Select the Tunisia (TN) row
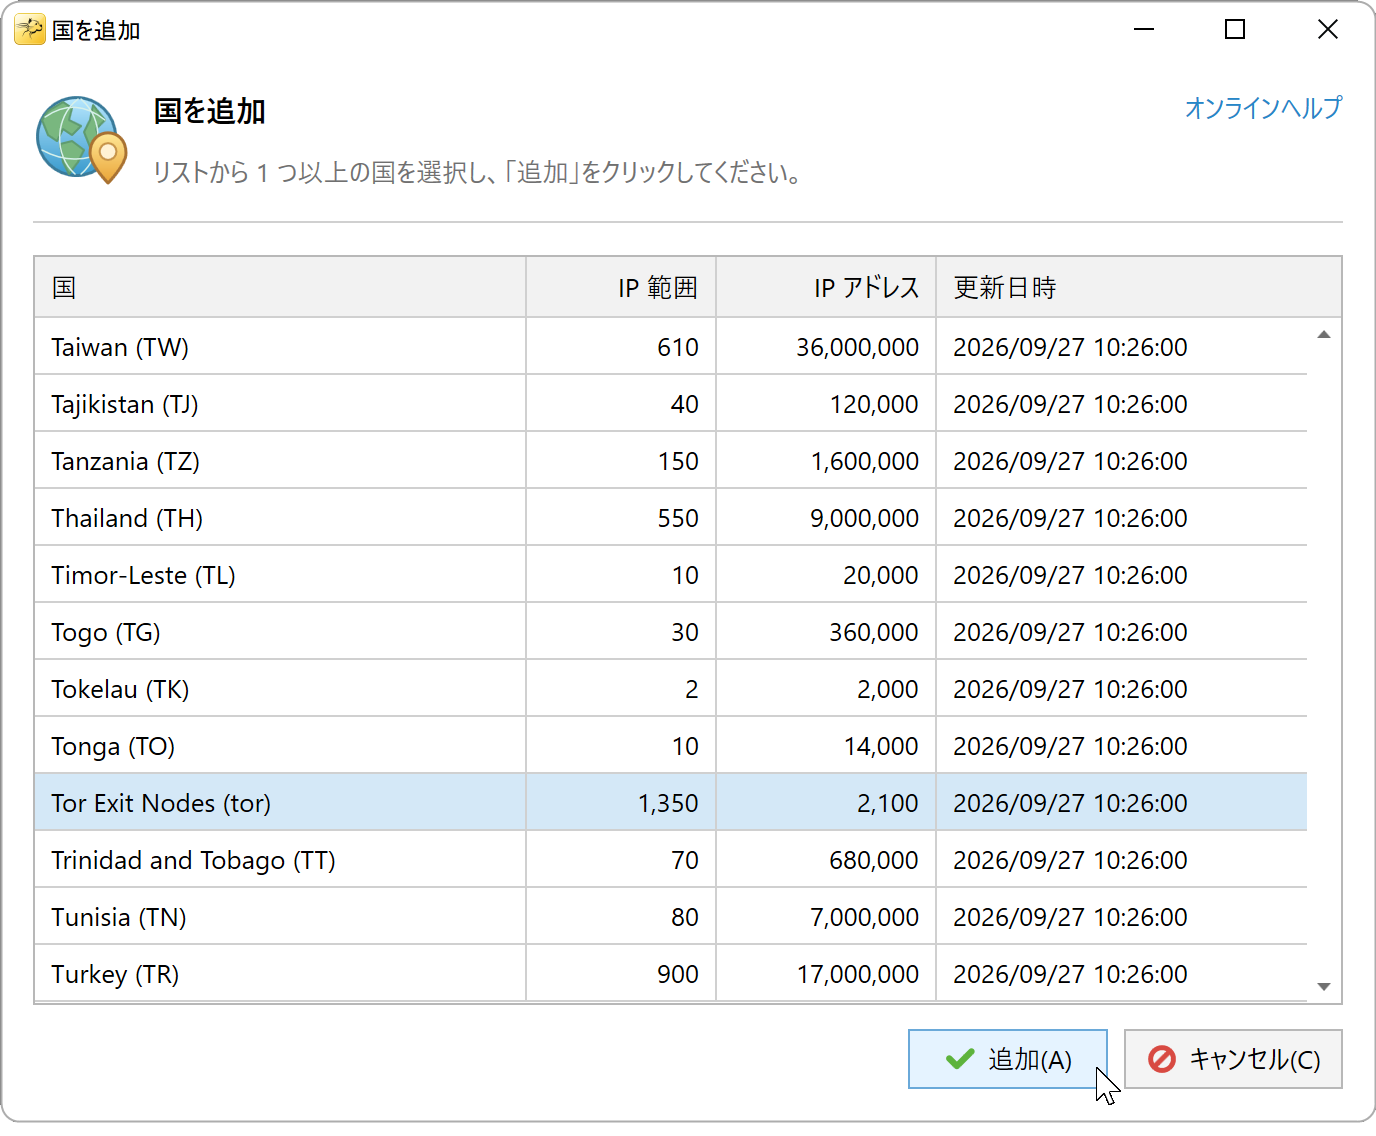Screen dimensions: 1376x1136 (x=671, y=917)
